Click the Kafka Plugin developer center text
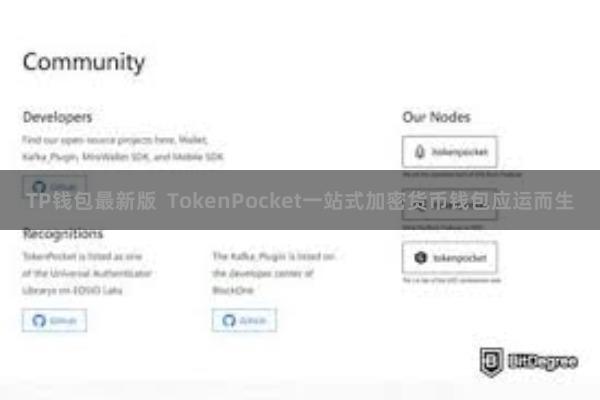 [274, 273]
